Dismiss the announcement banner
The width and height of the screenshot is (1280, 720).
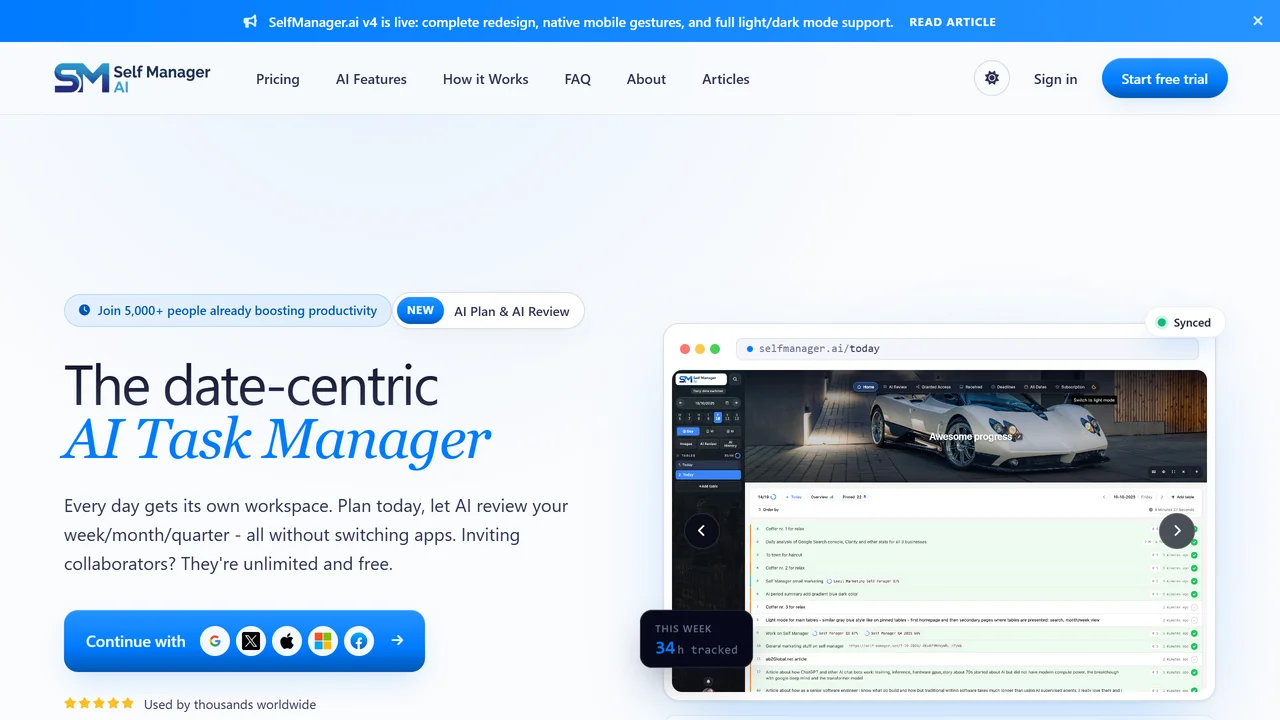1258,21
